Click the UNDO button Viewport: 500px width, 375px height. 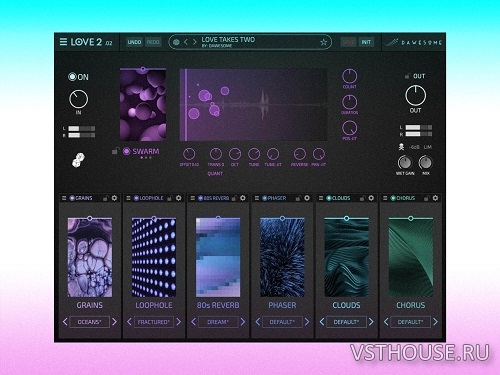pyautogui.click(x=134, y=42)
